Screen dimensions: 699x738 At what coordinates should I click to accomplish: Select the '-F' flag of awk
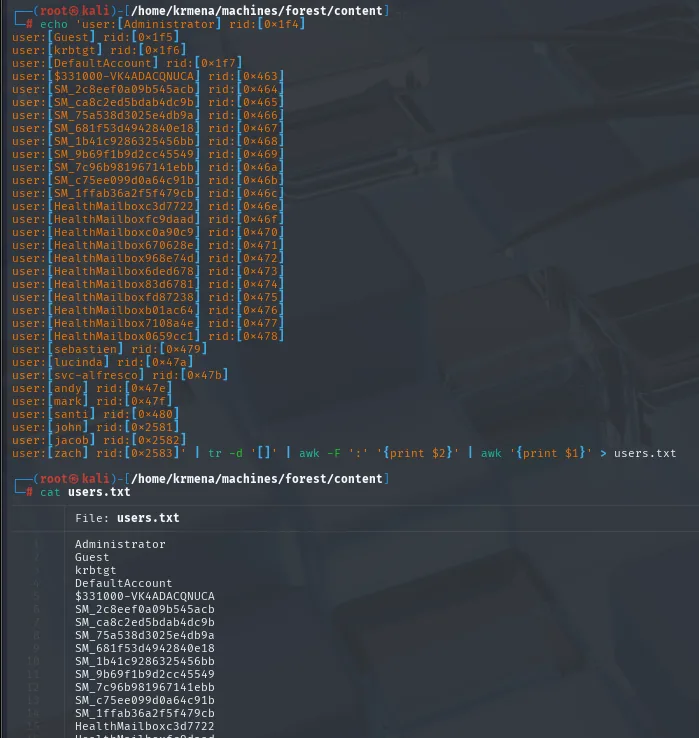pos(334,453)
